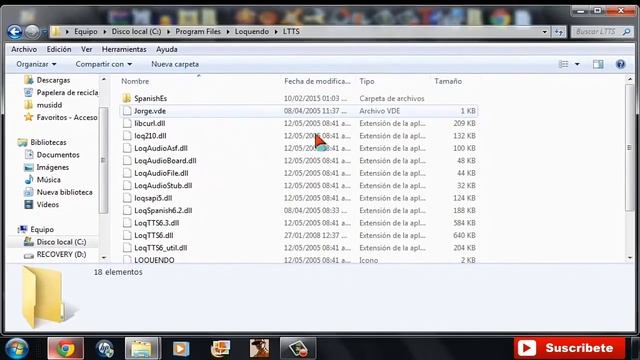Open the Imágenes library
640x360 pixels.
[x=52, y=167]
